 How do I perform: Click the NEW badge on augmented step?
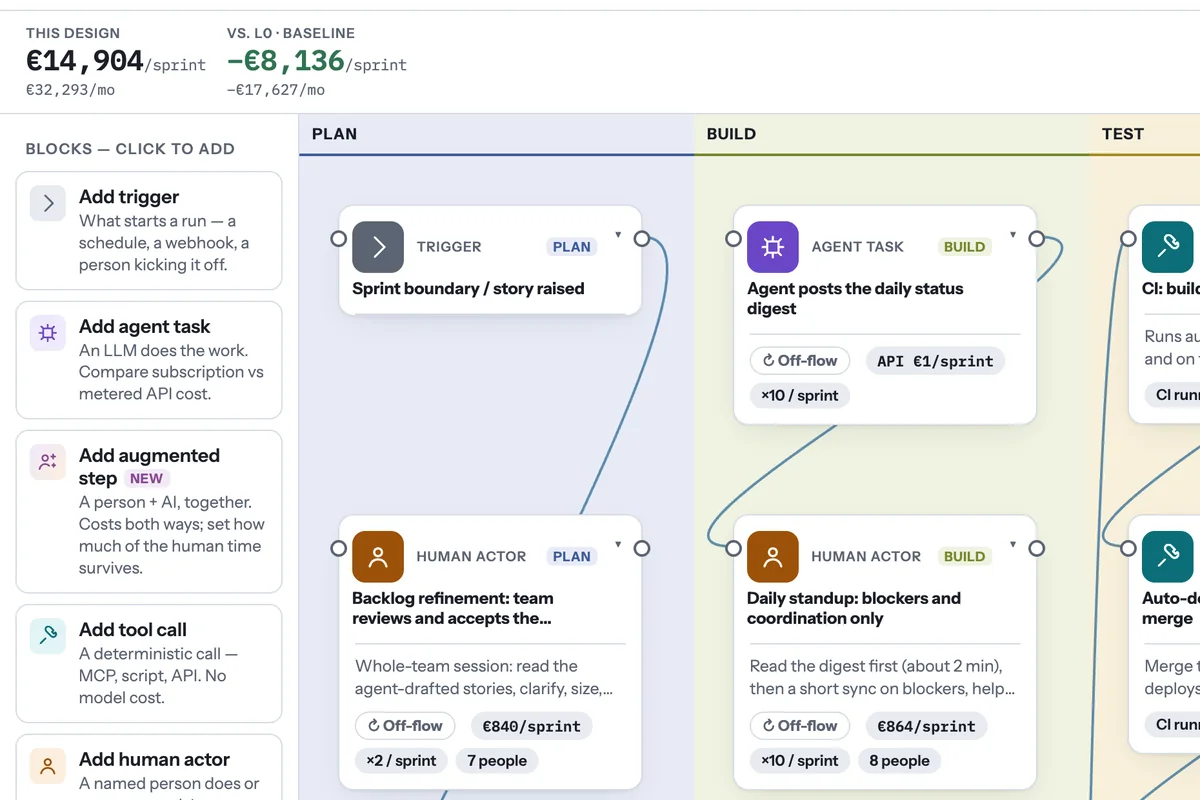coord(147,478)
